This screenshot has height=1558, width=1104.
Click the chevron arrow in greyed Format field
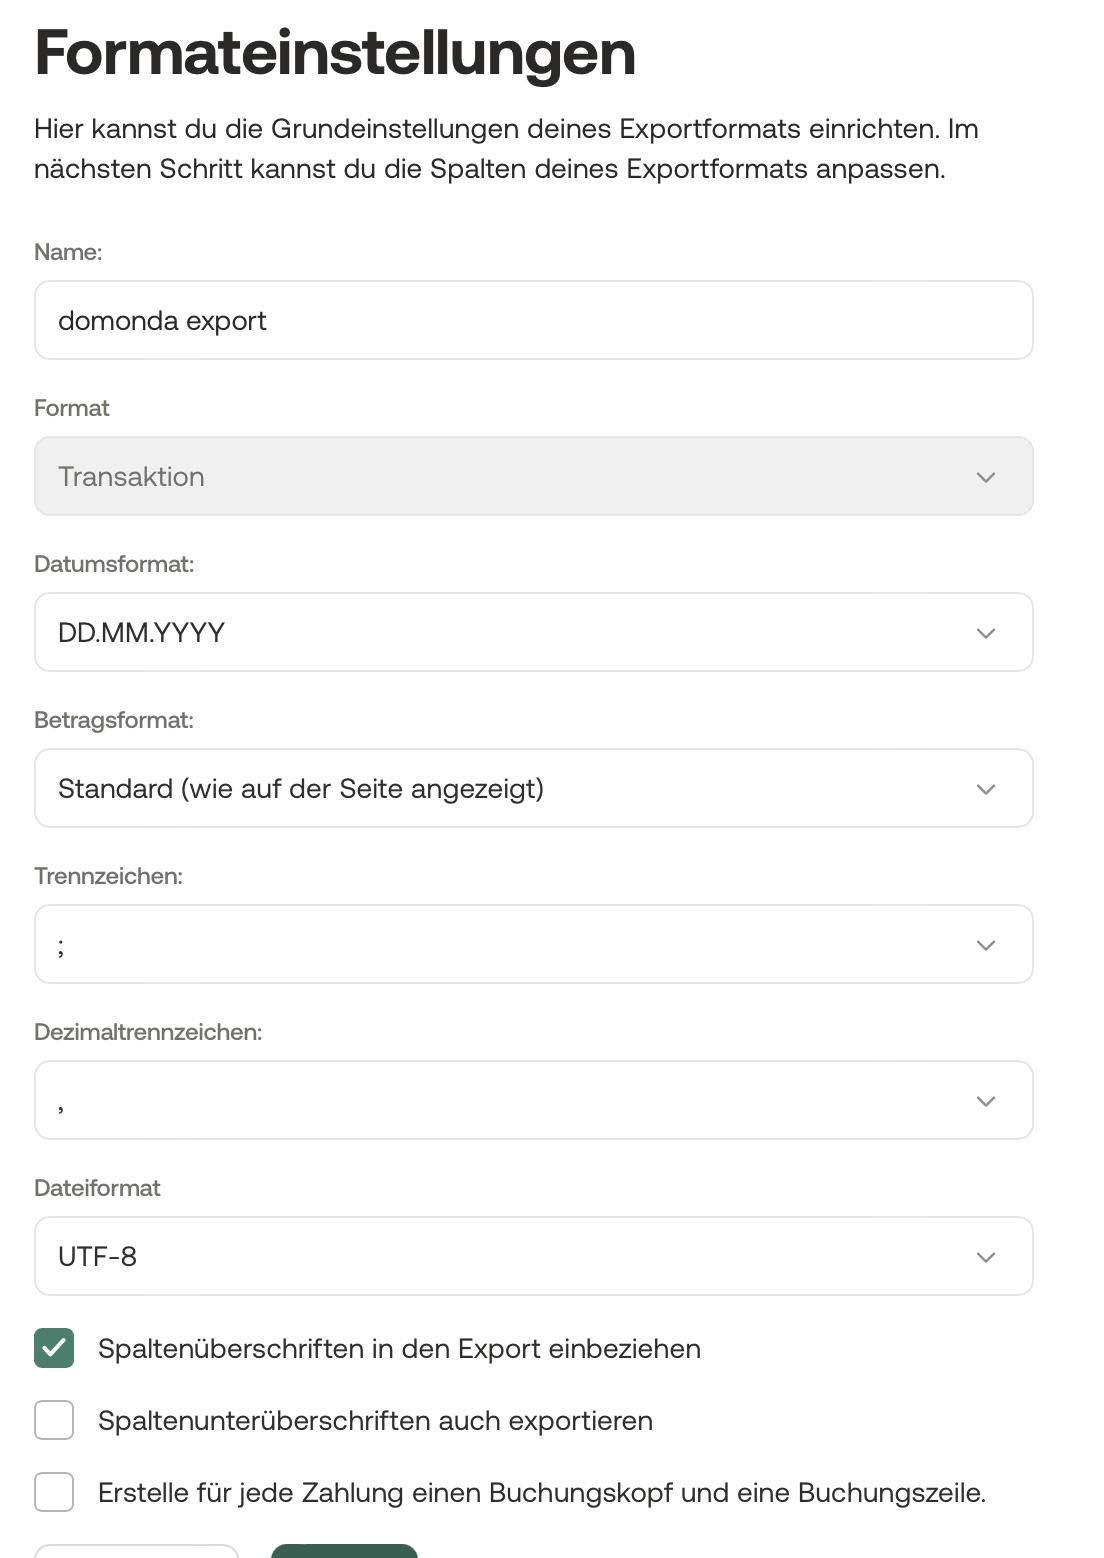985,477
